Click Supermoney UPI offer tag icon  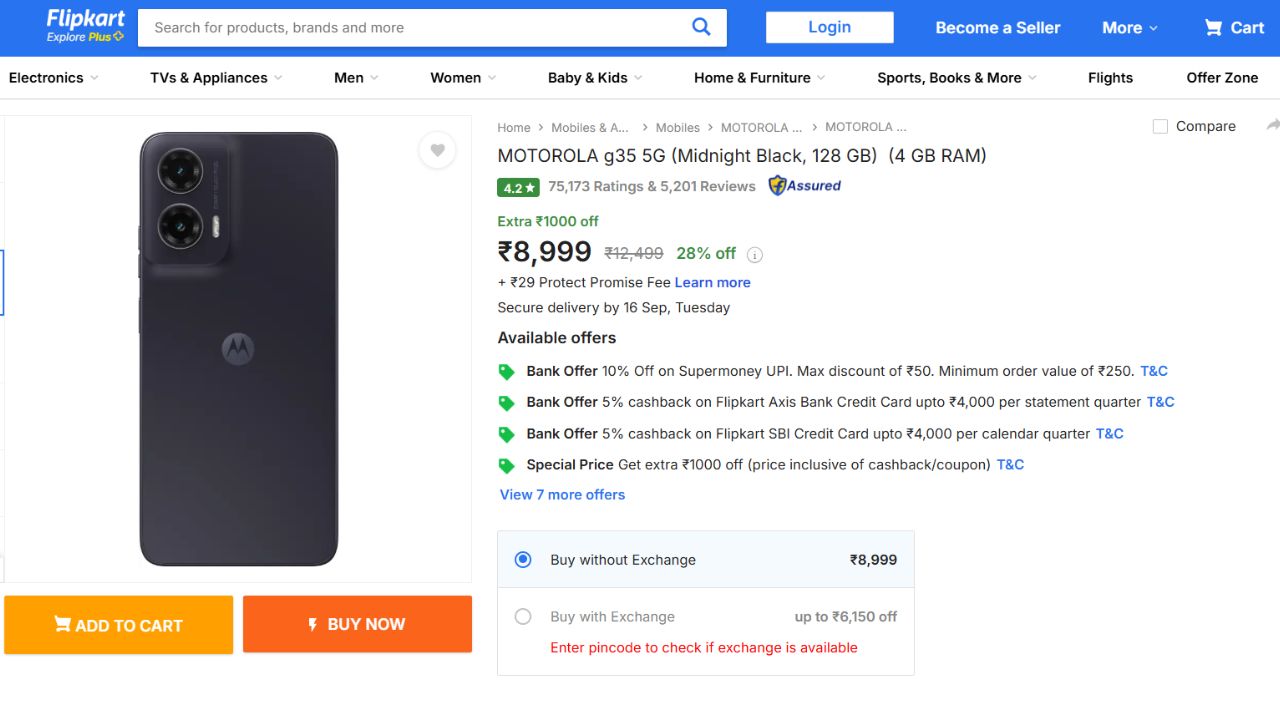pyautogui.click(x=507, y=372)
